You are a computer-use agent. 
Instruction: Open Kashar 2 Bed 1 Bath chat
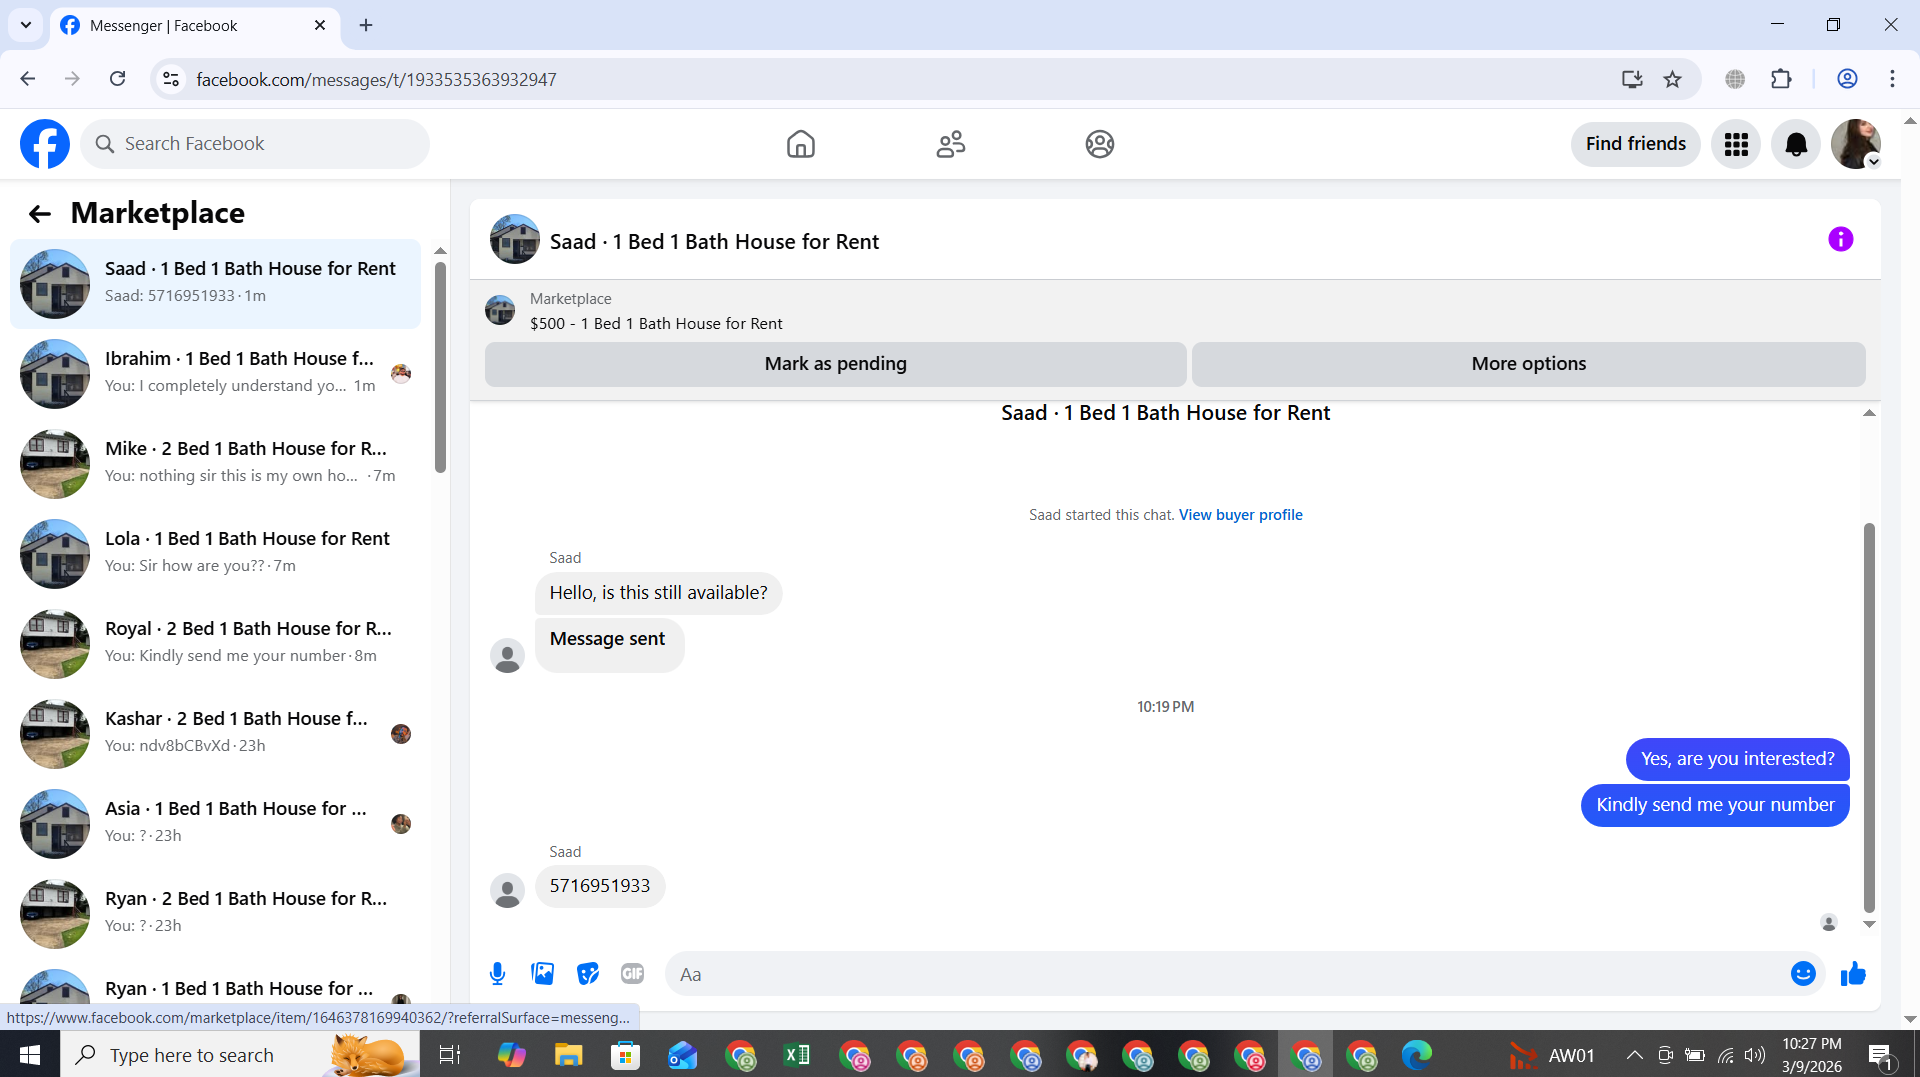[x=215, y=733]
